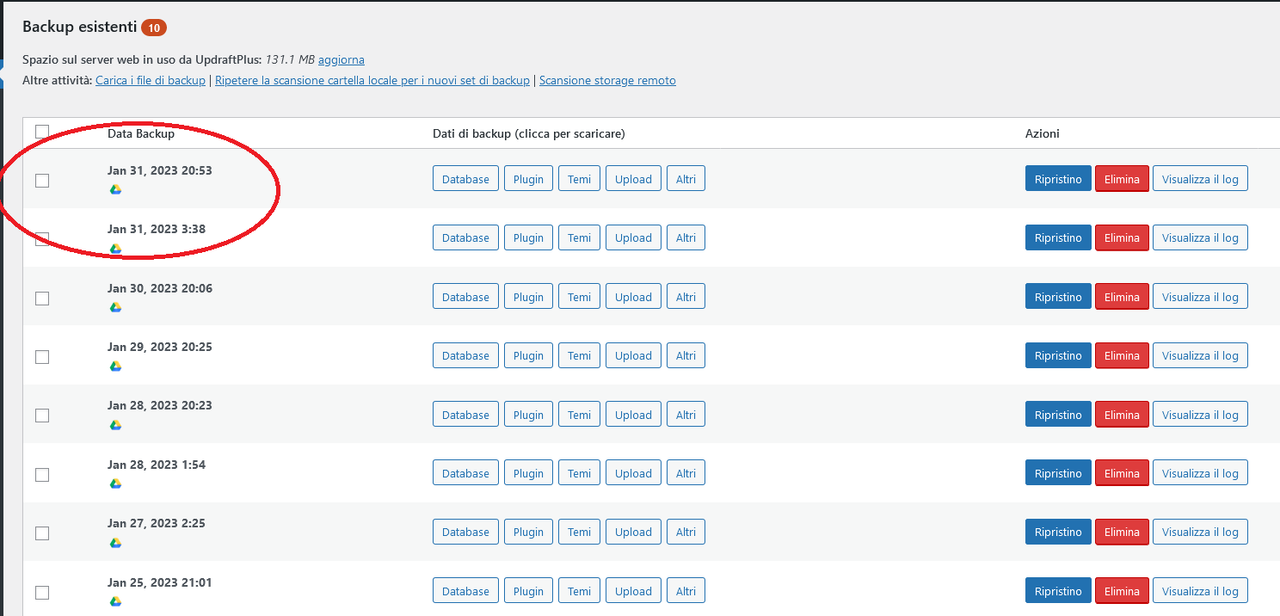
Task: Click Elimina for Jan 28 20:23 backup
Action: (1122, 415)
